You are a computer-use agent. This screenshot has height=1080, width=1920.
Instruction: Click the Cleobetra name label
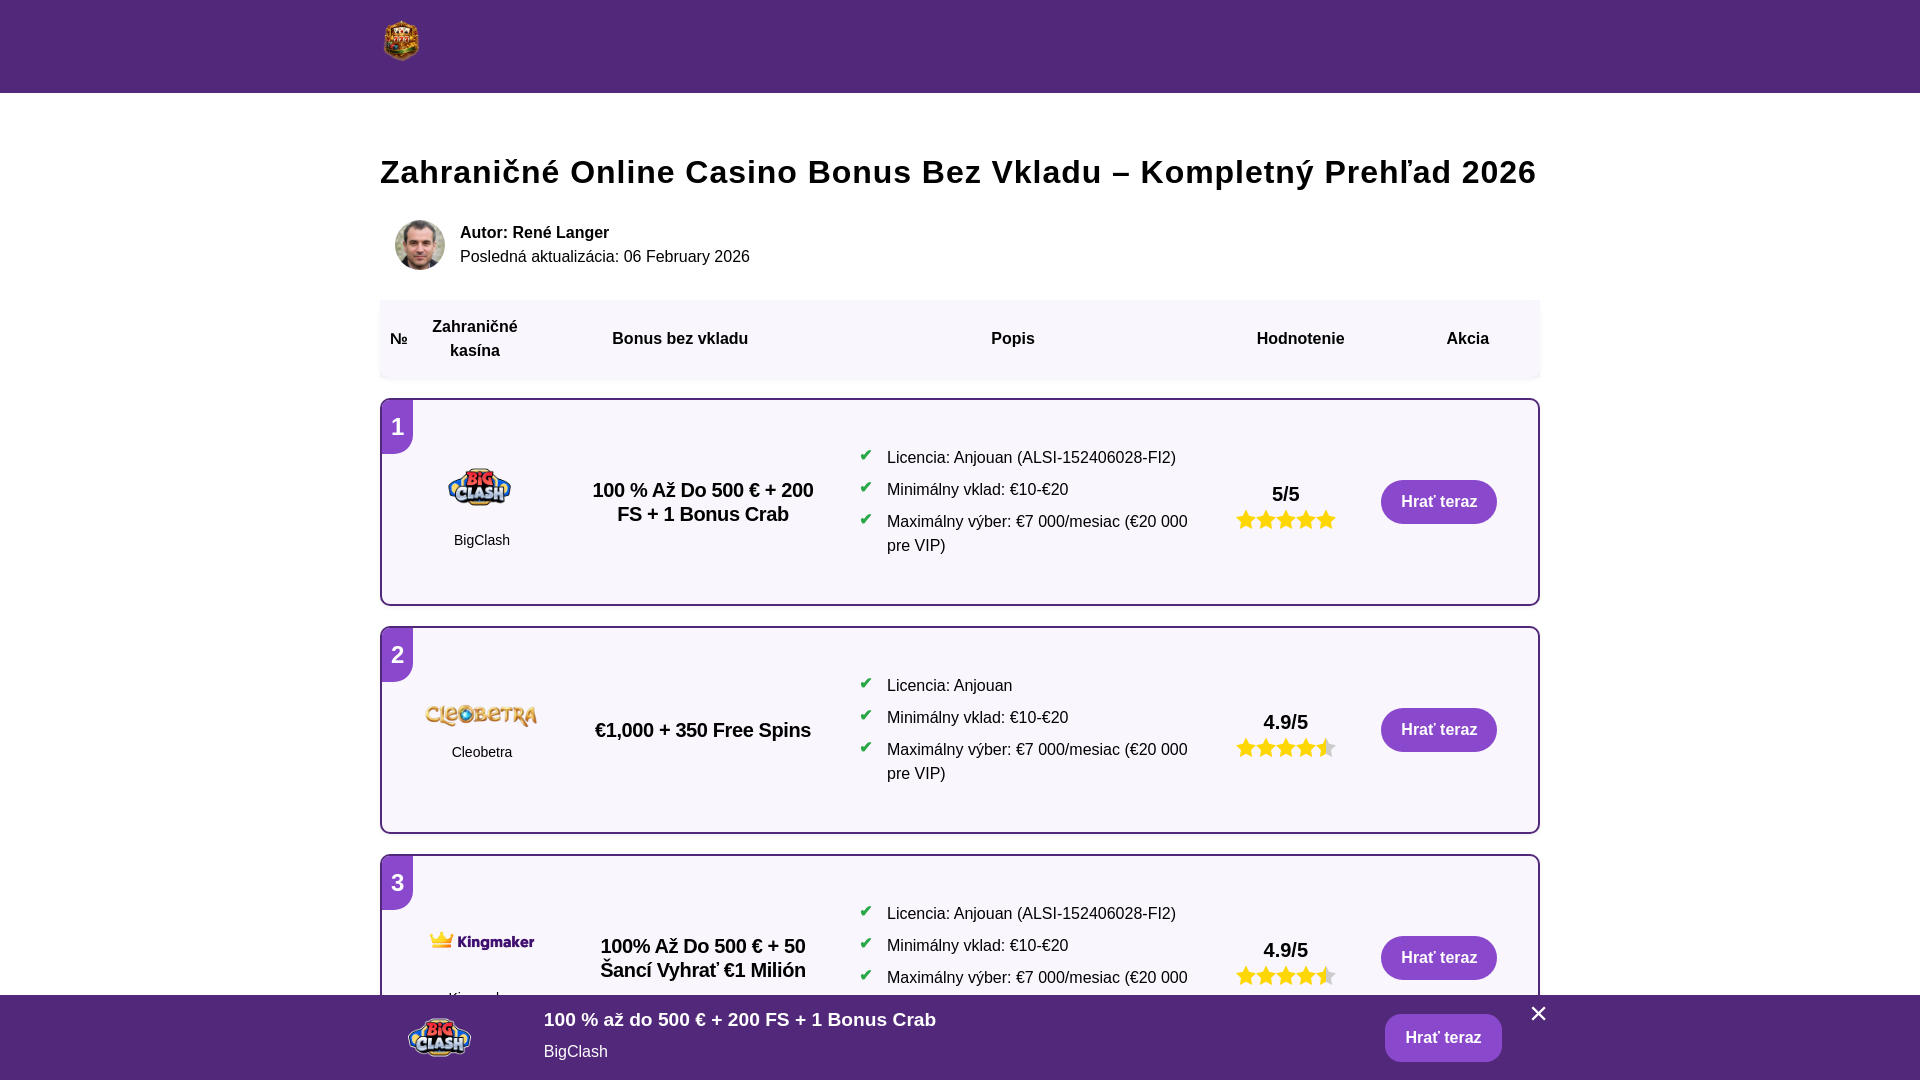point(482,752)
